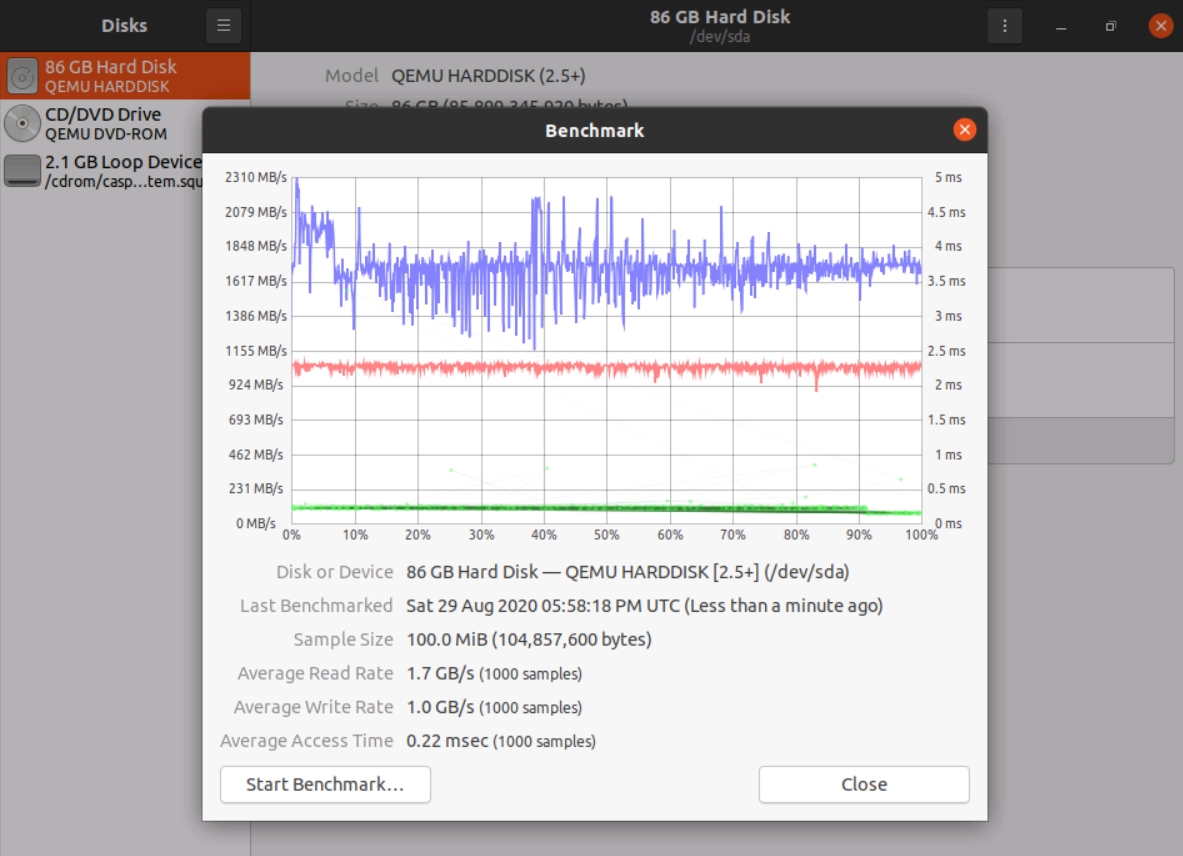The image size is (1183, 856).
Task: Open the Disks hamburger application menu
Action: coord(223,26)
